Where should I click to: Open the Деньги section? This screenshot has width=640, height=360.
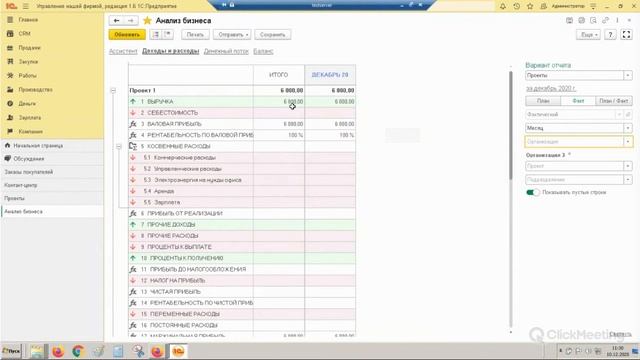pos(27,104)
